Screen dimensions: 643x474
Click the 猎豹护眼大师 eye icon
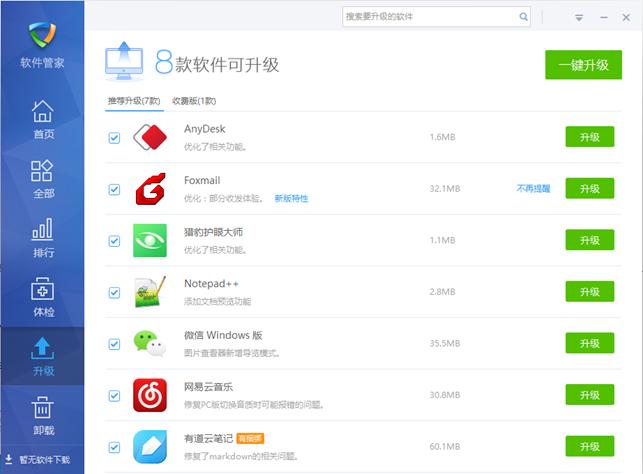point(150,240)
